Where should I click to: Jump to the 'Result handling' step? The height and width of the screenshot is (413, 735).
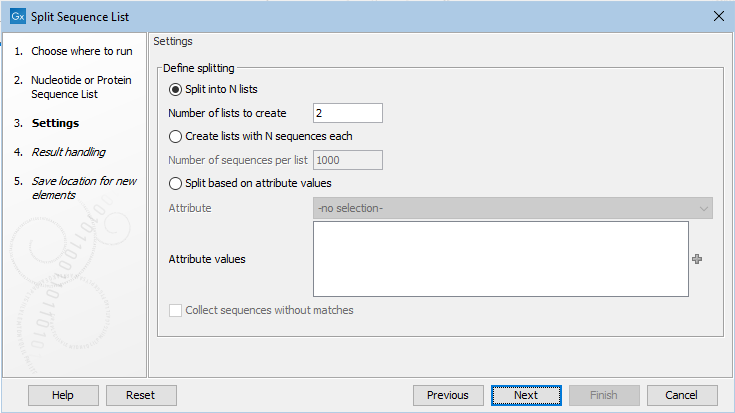tap(68, 152)
